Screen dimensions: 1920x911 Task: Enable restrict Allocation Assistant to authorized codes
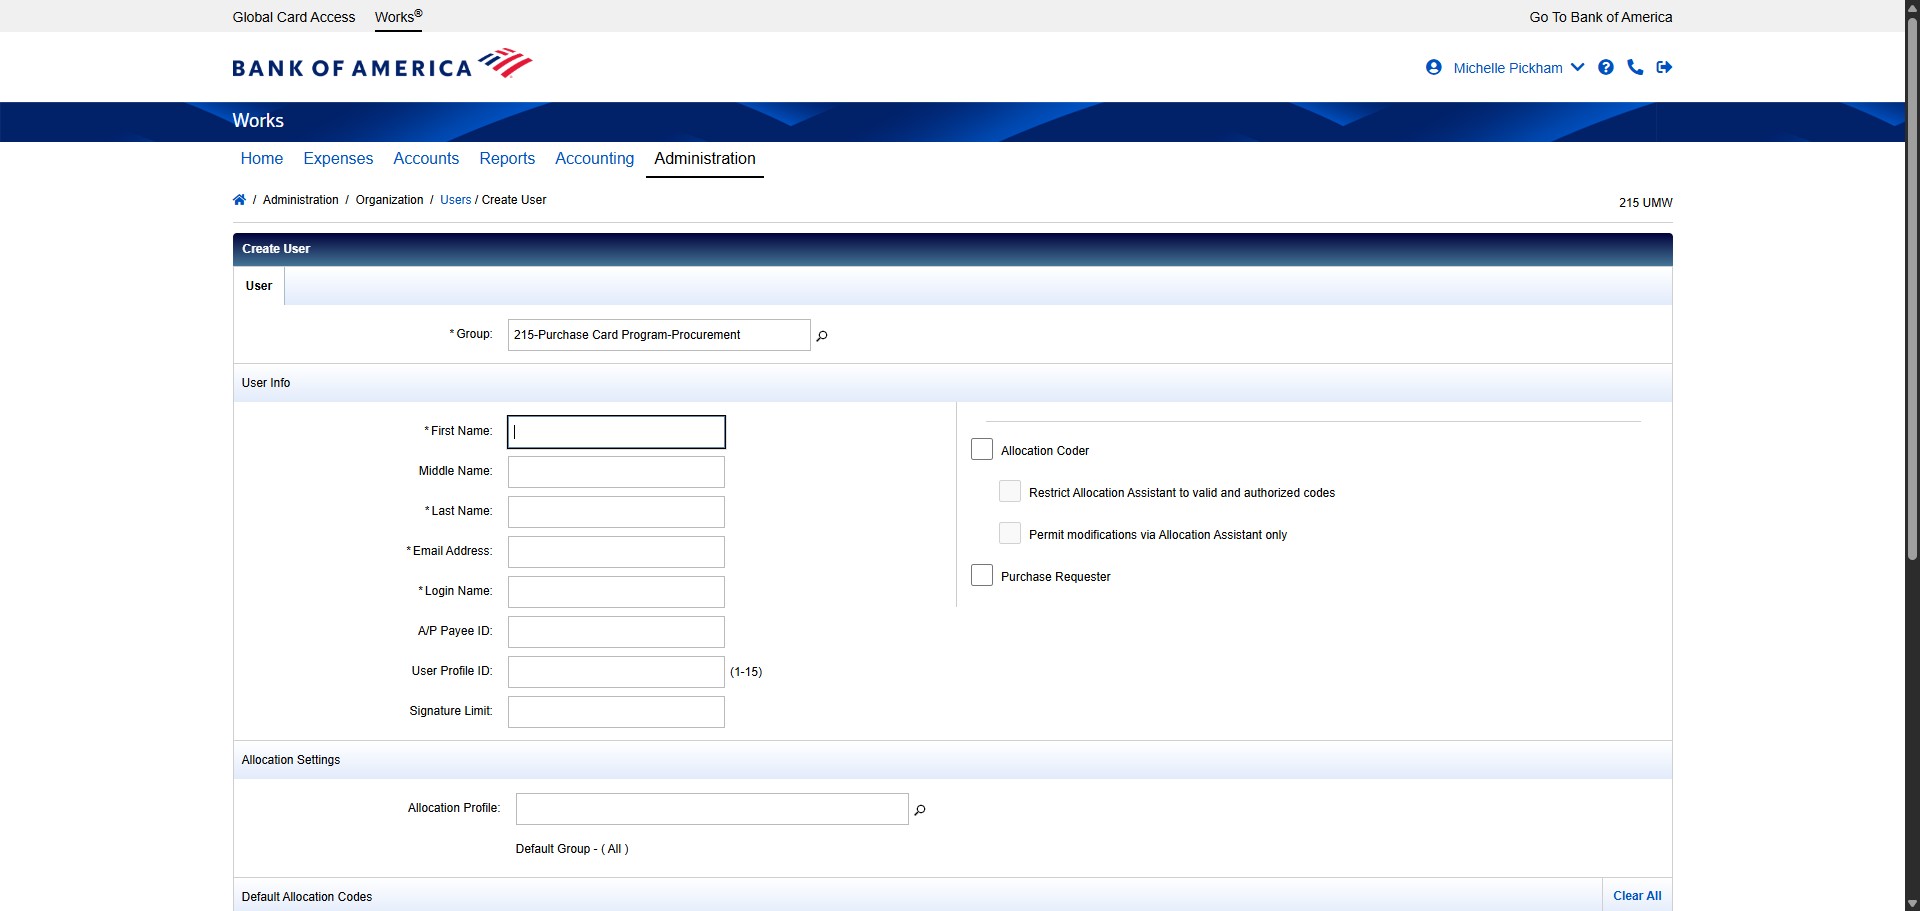pyautogui.click(x=1010, y=491)
